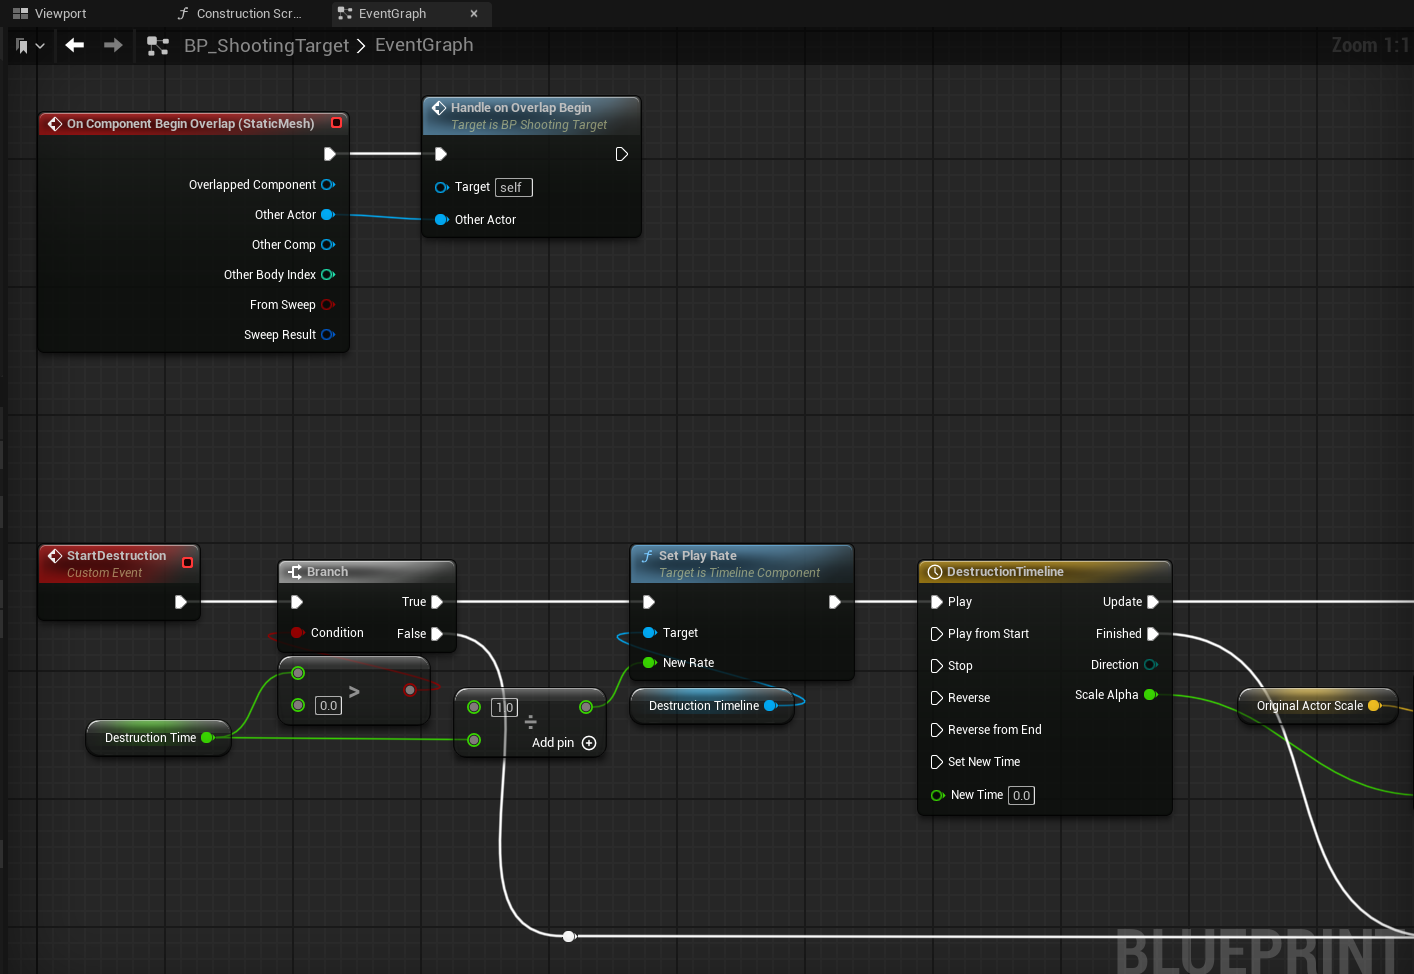This screenshot has width=1414, height=974.
Task: Click the Branch node's False output pin
Action: coord(437,634)
